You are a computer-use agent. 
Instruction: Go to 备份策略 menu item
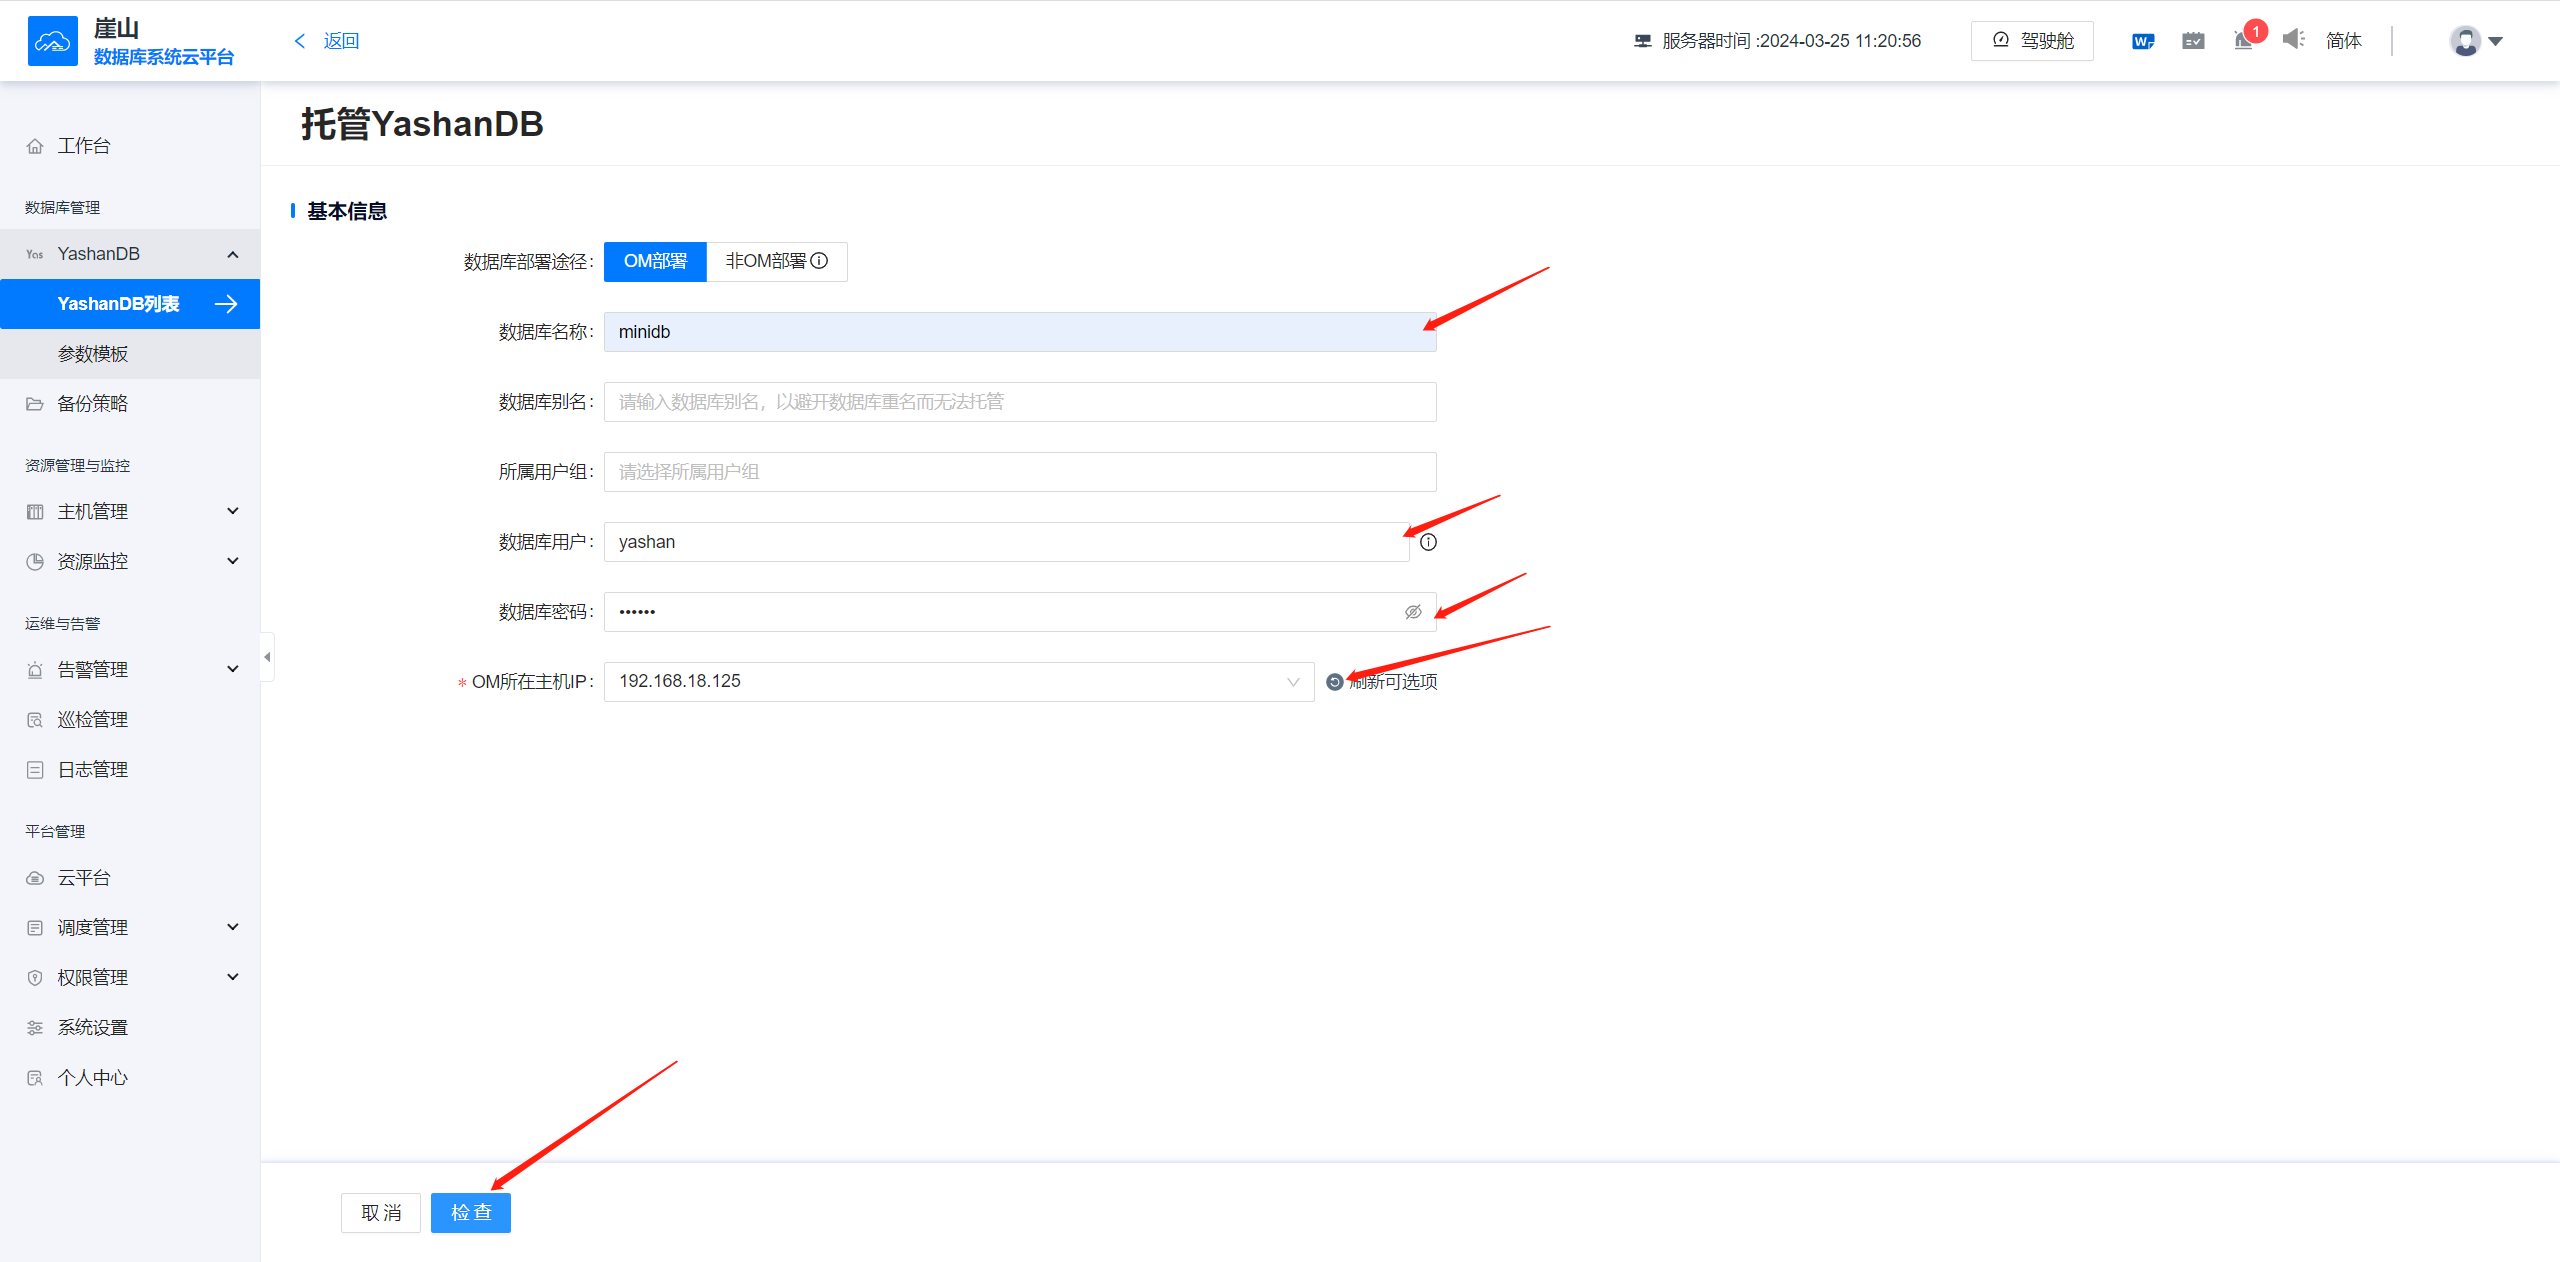[x=93, y=404]
